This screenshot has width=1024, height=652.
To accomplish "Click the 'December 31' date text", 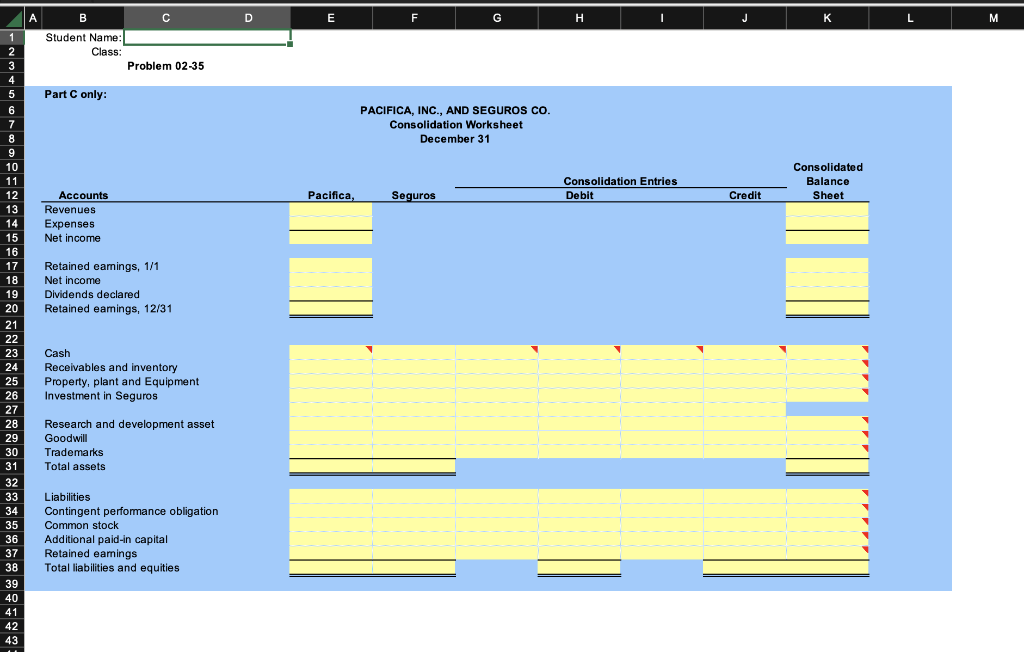I will (455, 139).
